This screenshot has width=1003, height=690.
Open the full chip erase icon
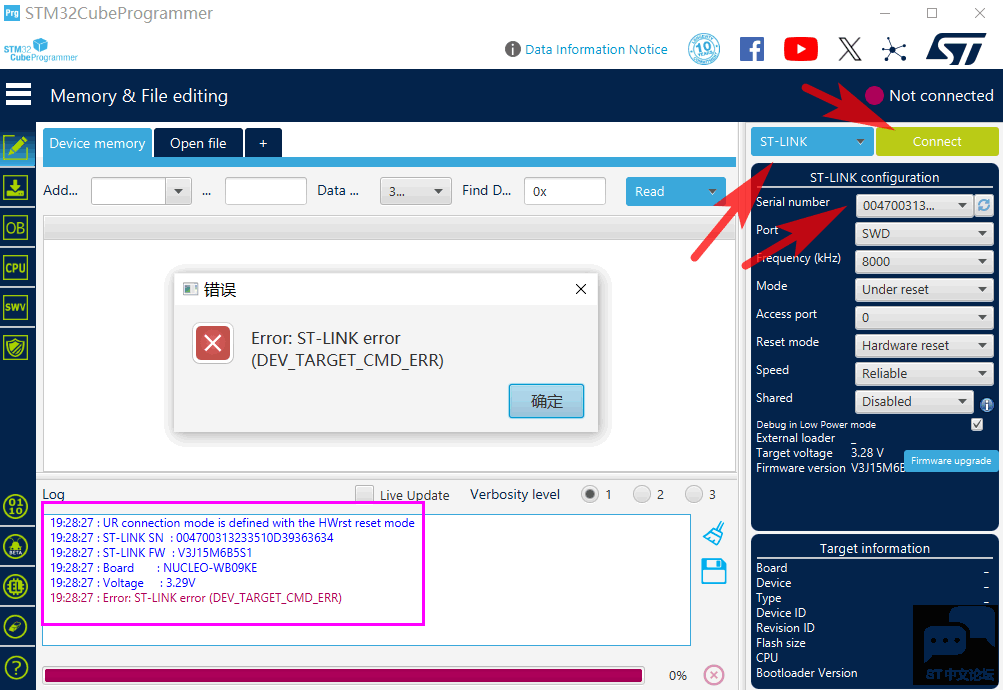click(x=16, y=627)
